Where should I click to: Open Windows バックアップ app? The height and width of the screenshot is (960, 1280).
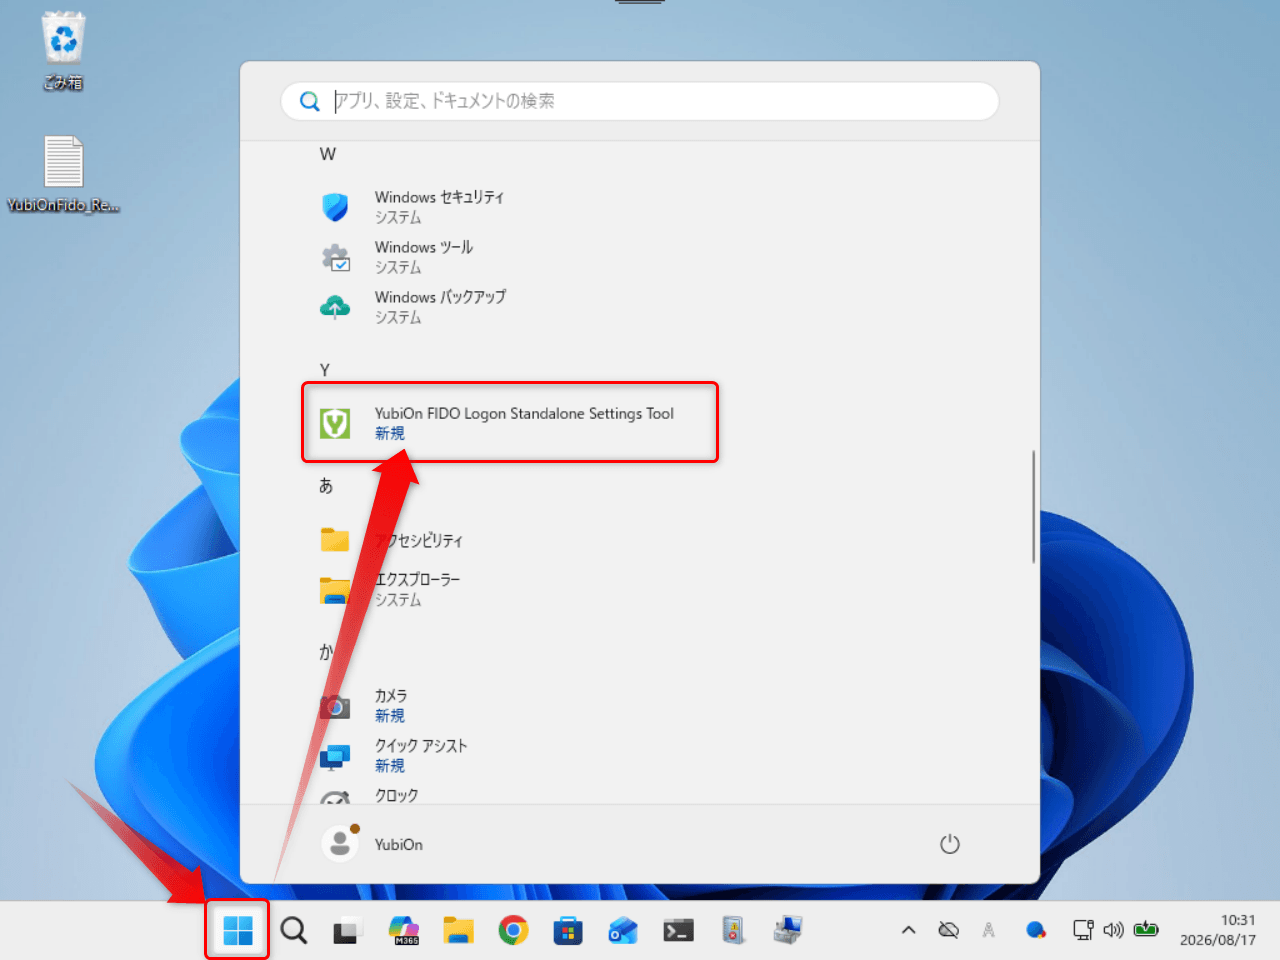[440, 307]
